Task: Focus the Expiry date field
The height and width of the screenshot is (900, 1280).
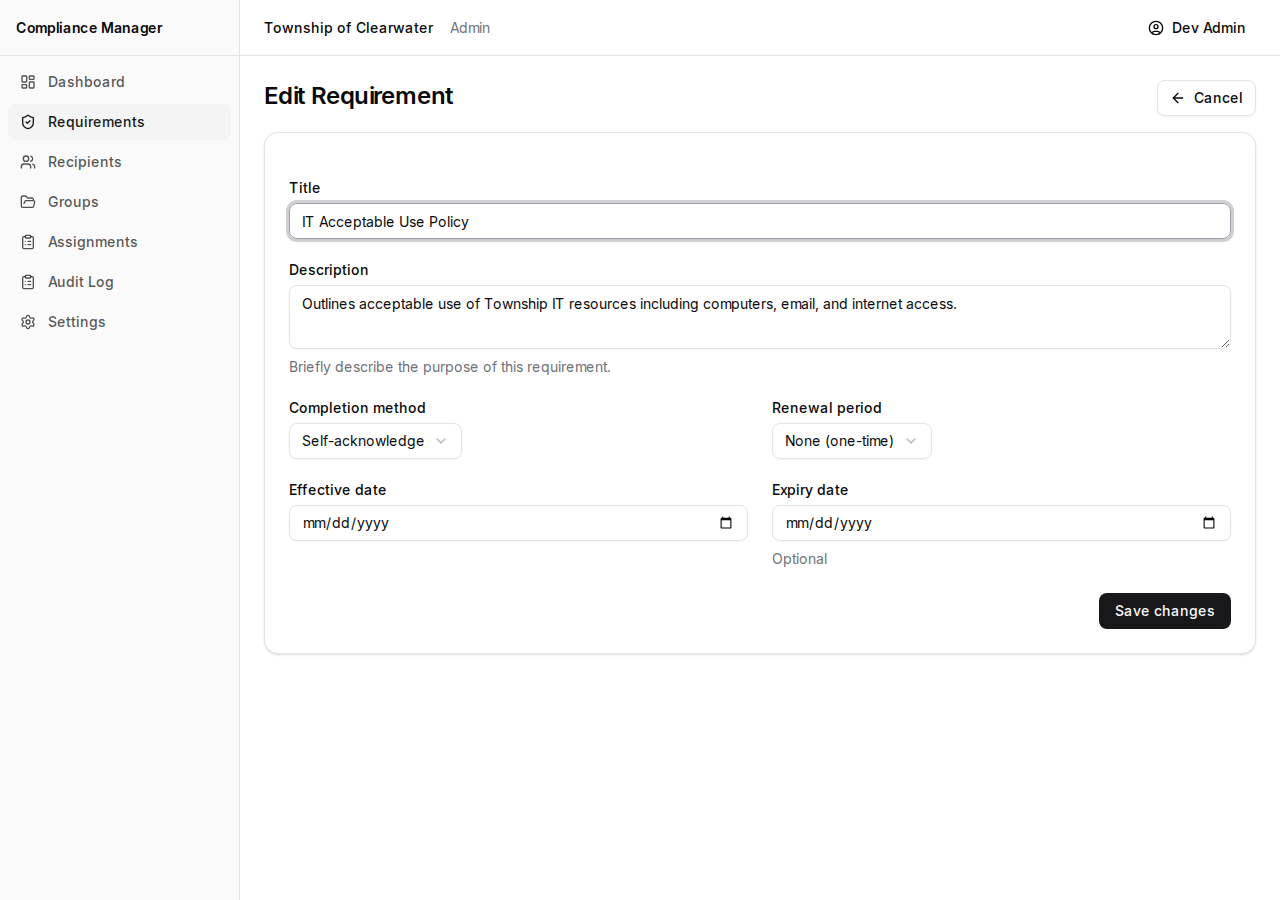Action: point(1001,523)
